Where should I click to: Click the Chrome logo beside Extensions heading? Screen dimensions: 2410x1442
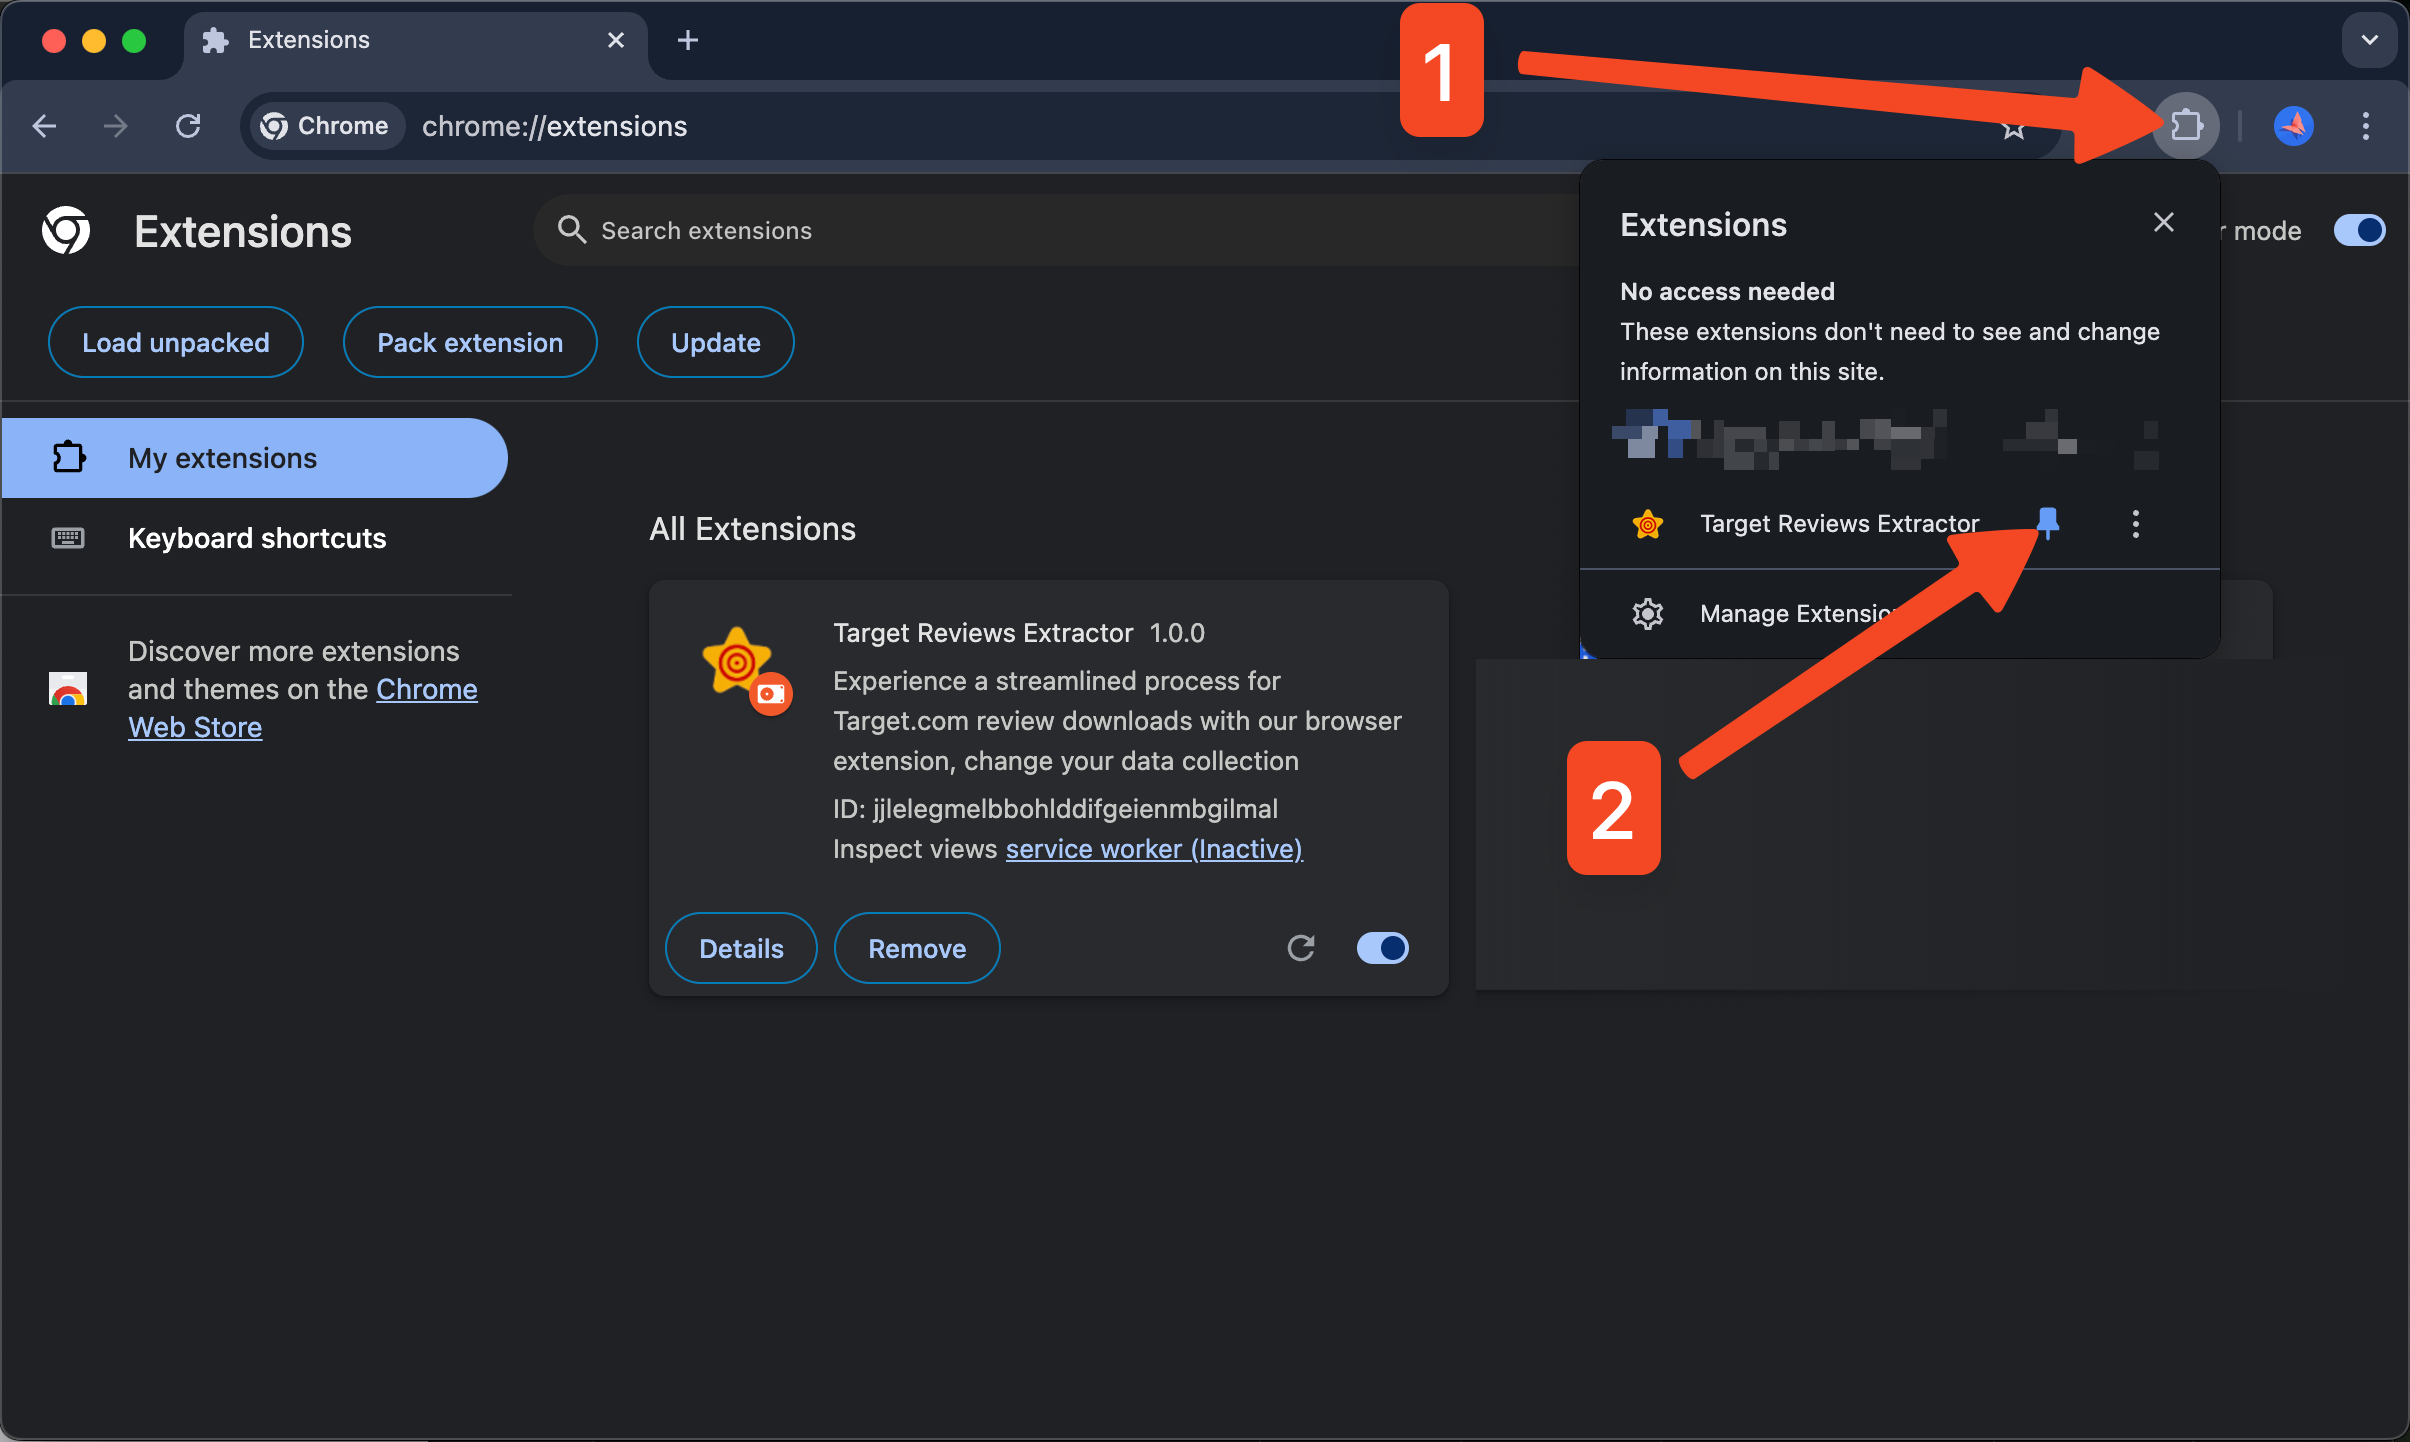click(x=66, y=231)
